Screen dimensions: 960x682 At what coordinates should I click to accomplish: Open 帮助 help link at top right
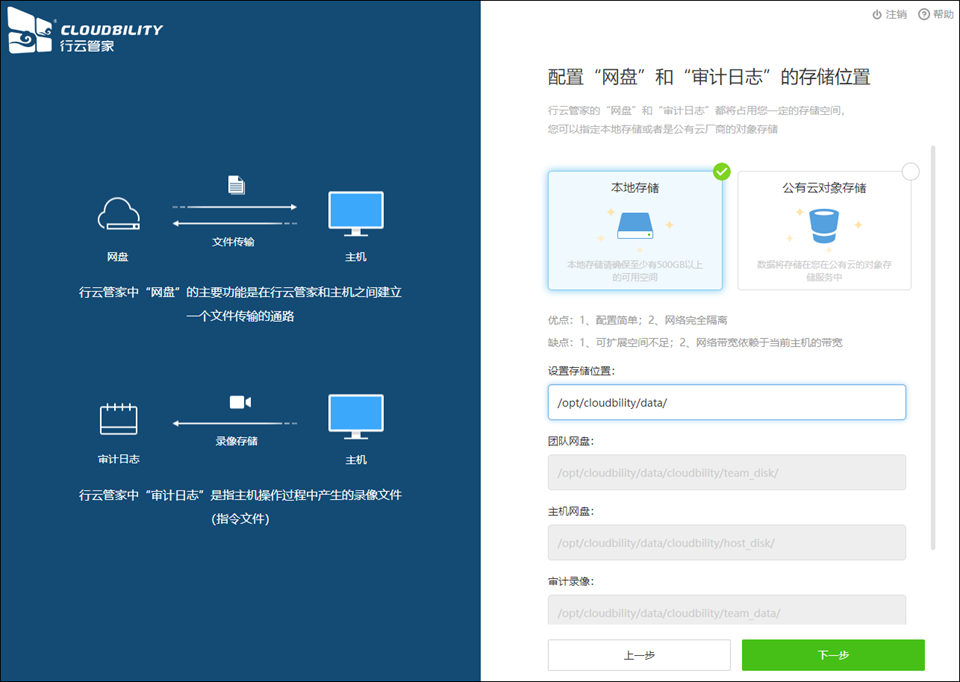(936, 14)
